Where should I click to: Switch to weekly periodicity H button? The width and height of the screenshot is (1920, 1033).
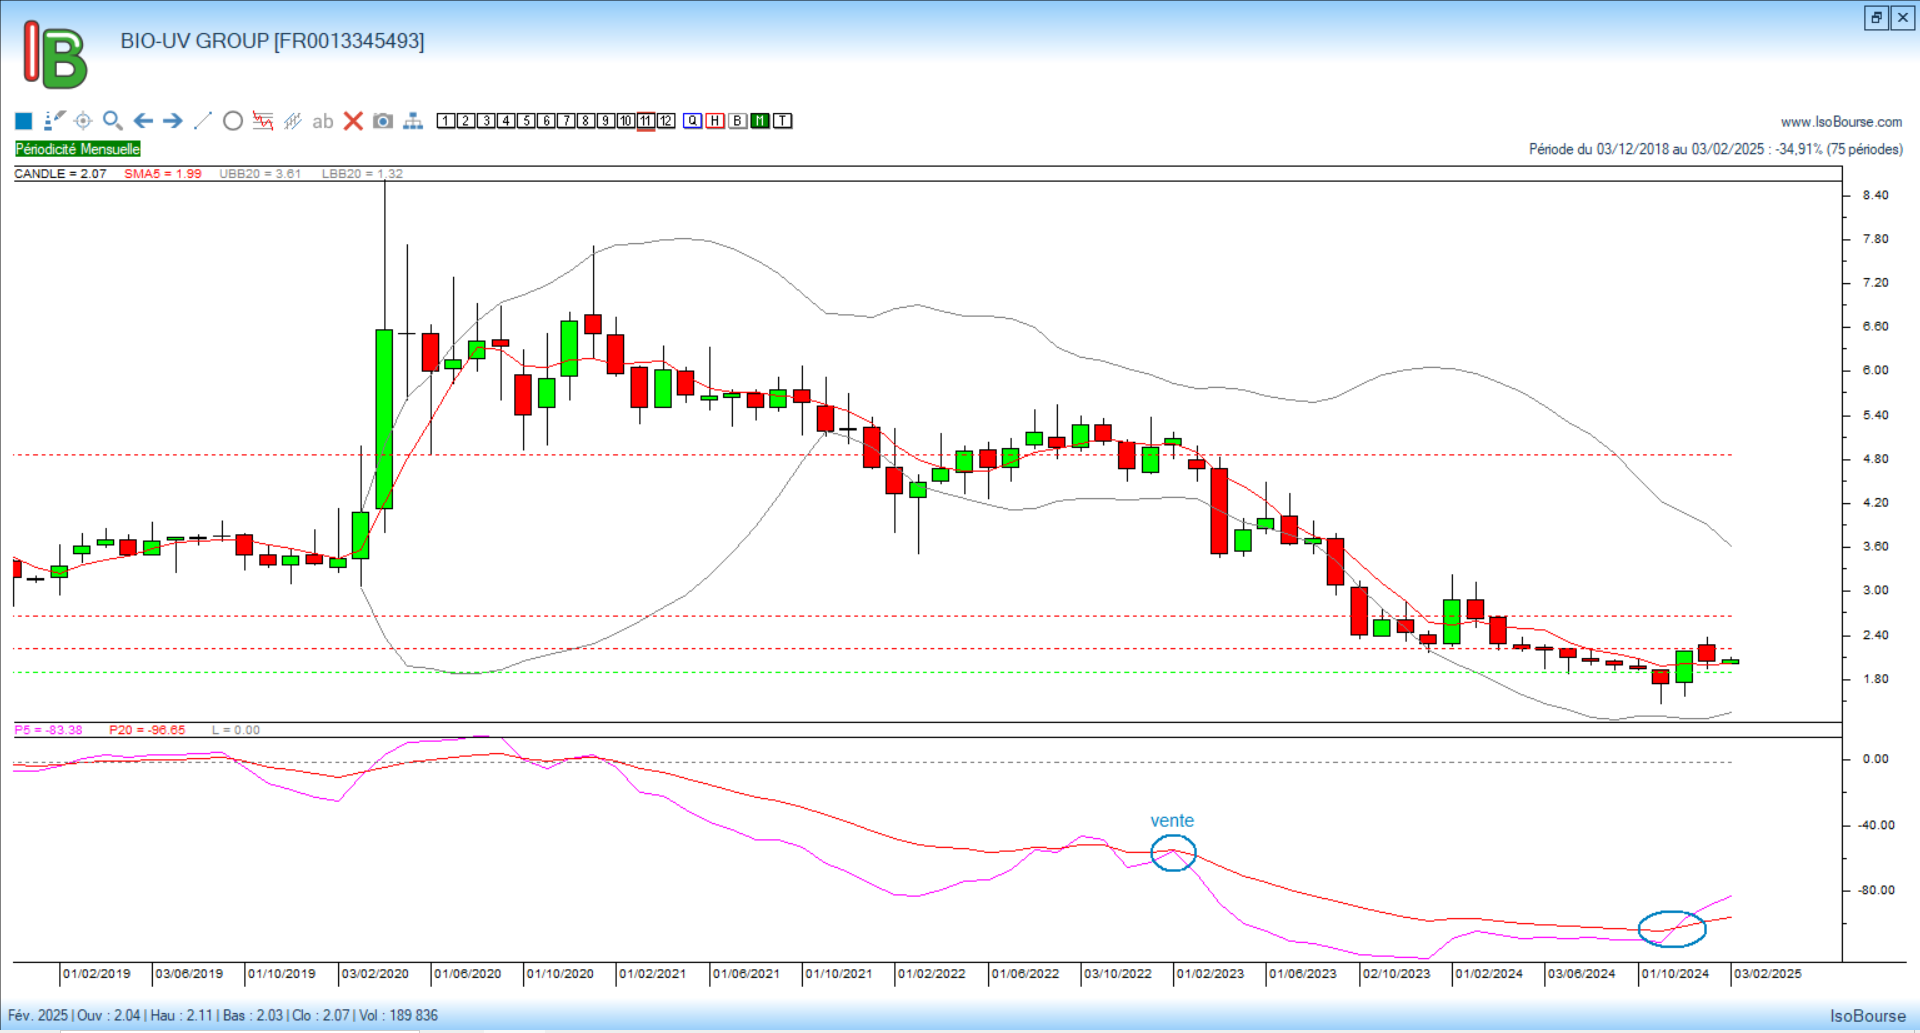click(715, 121)
